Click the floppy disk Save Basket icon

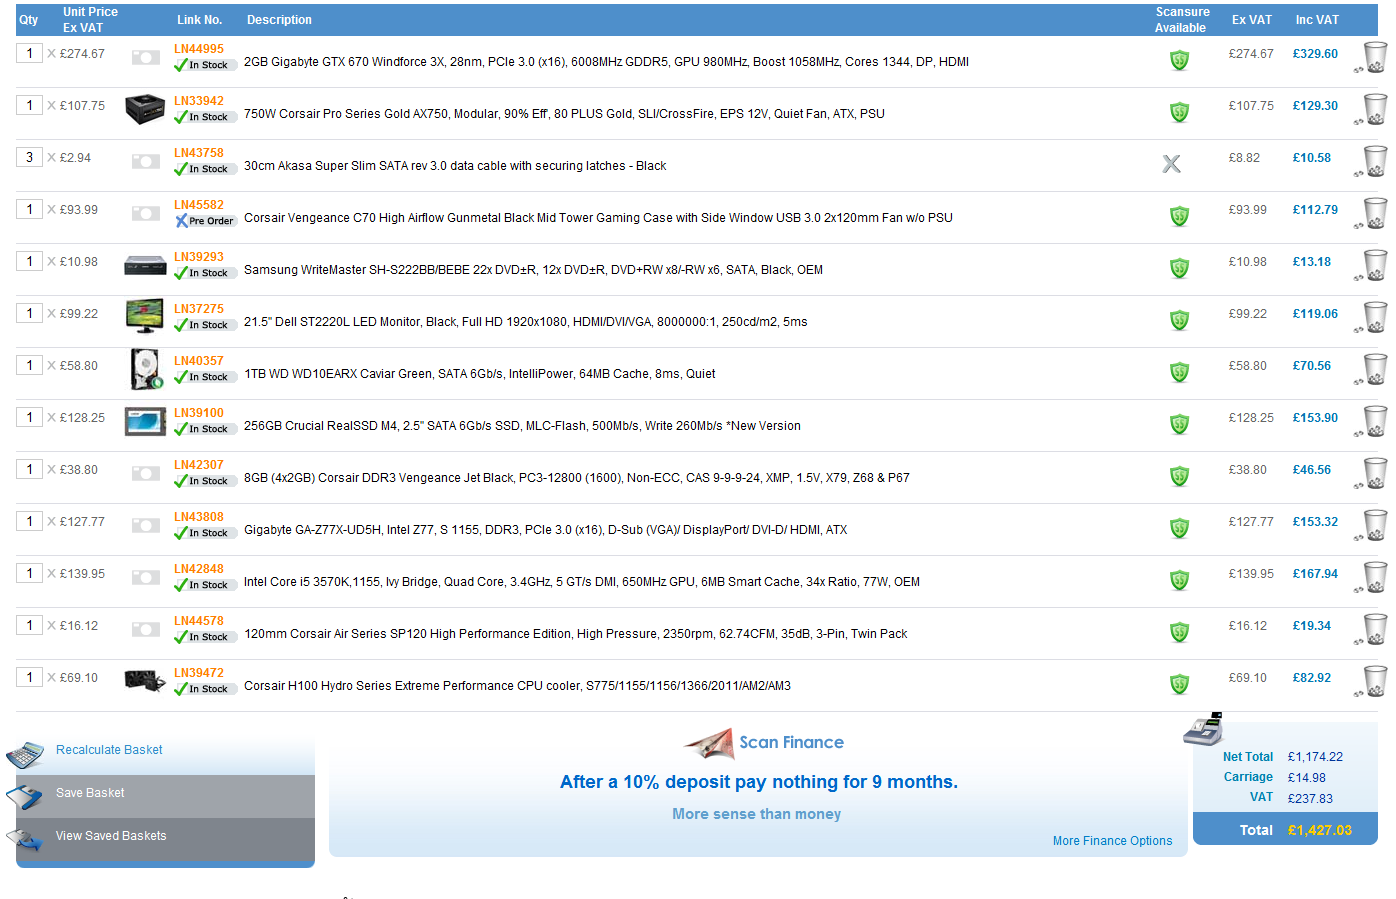24,797
